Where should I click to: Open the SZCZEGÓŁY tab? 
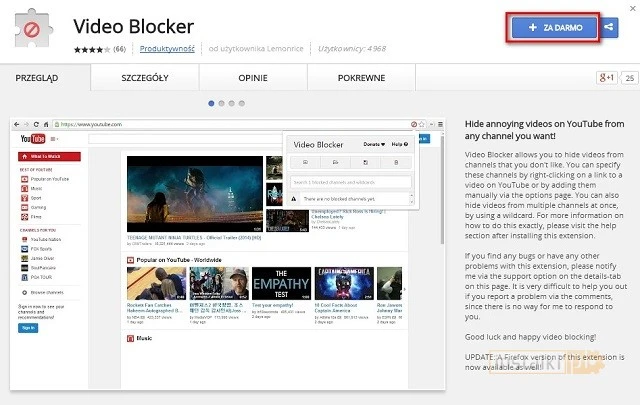coord(145,78)
